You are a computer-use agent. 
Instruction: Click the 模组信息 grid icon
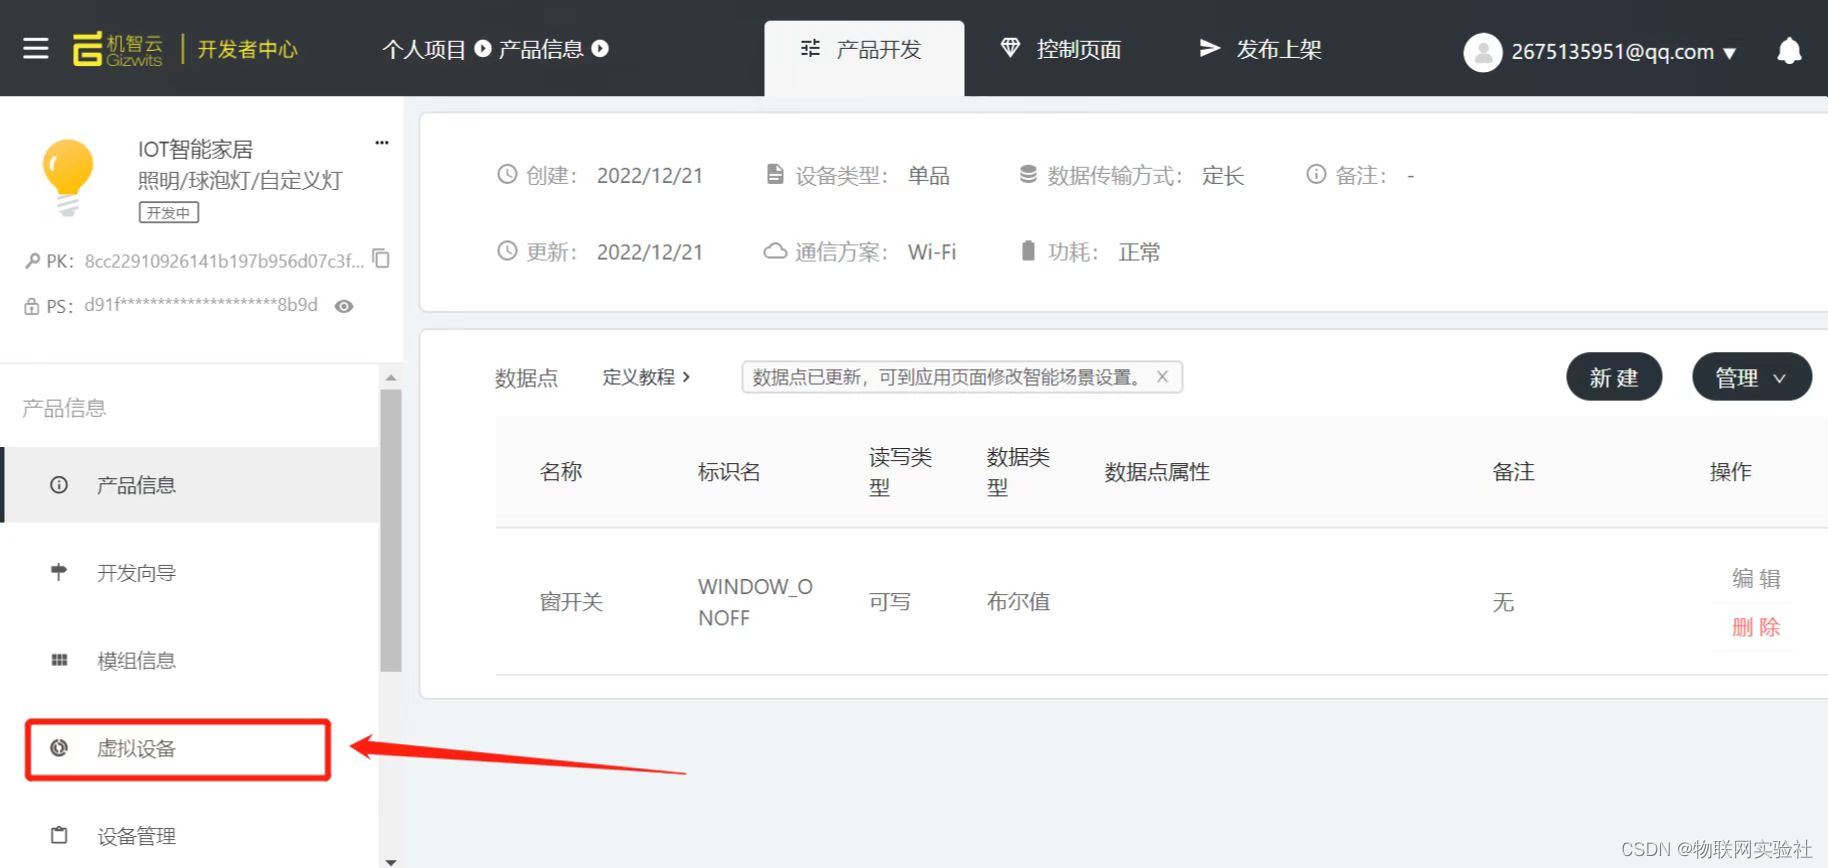[59, 660]
